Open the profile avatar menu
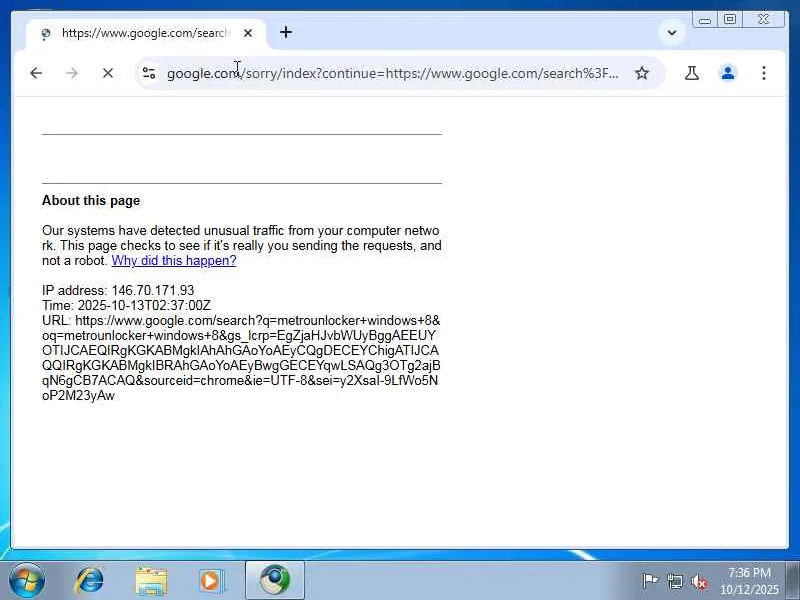 (x=728, y=73)
